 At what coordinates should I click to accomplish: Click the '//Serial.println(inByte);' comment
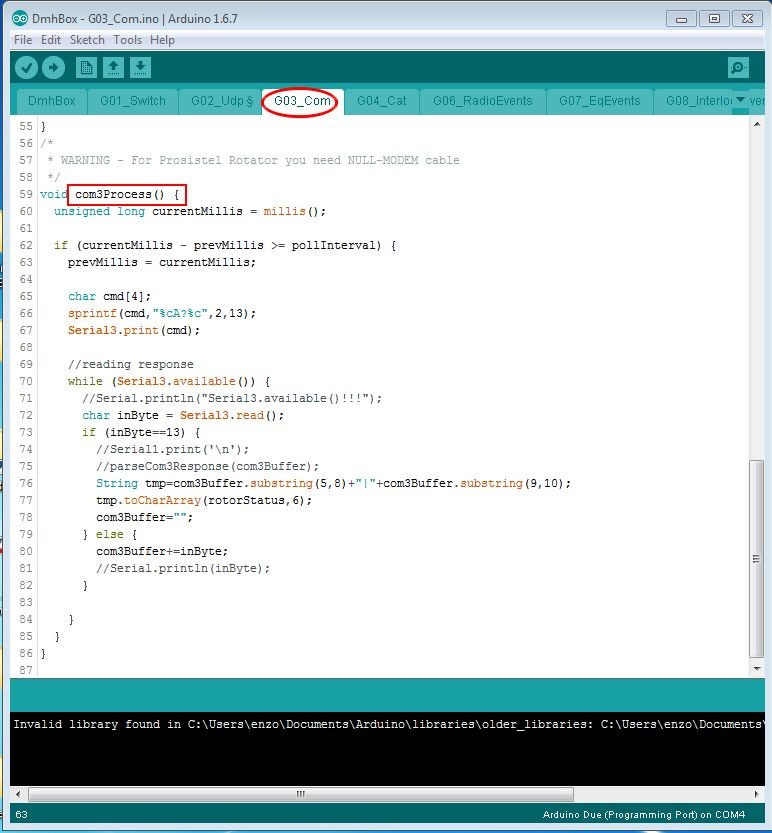point(183,568)
